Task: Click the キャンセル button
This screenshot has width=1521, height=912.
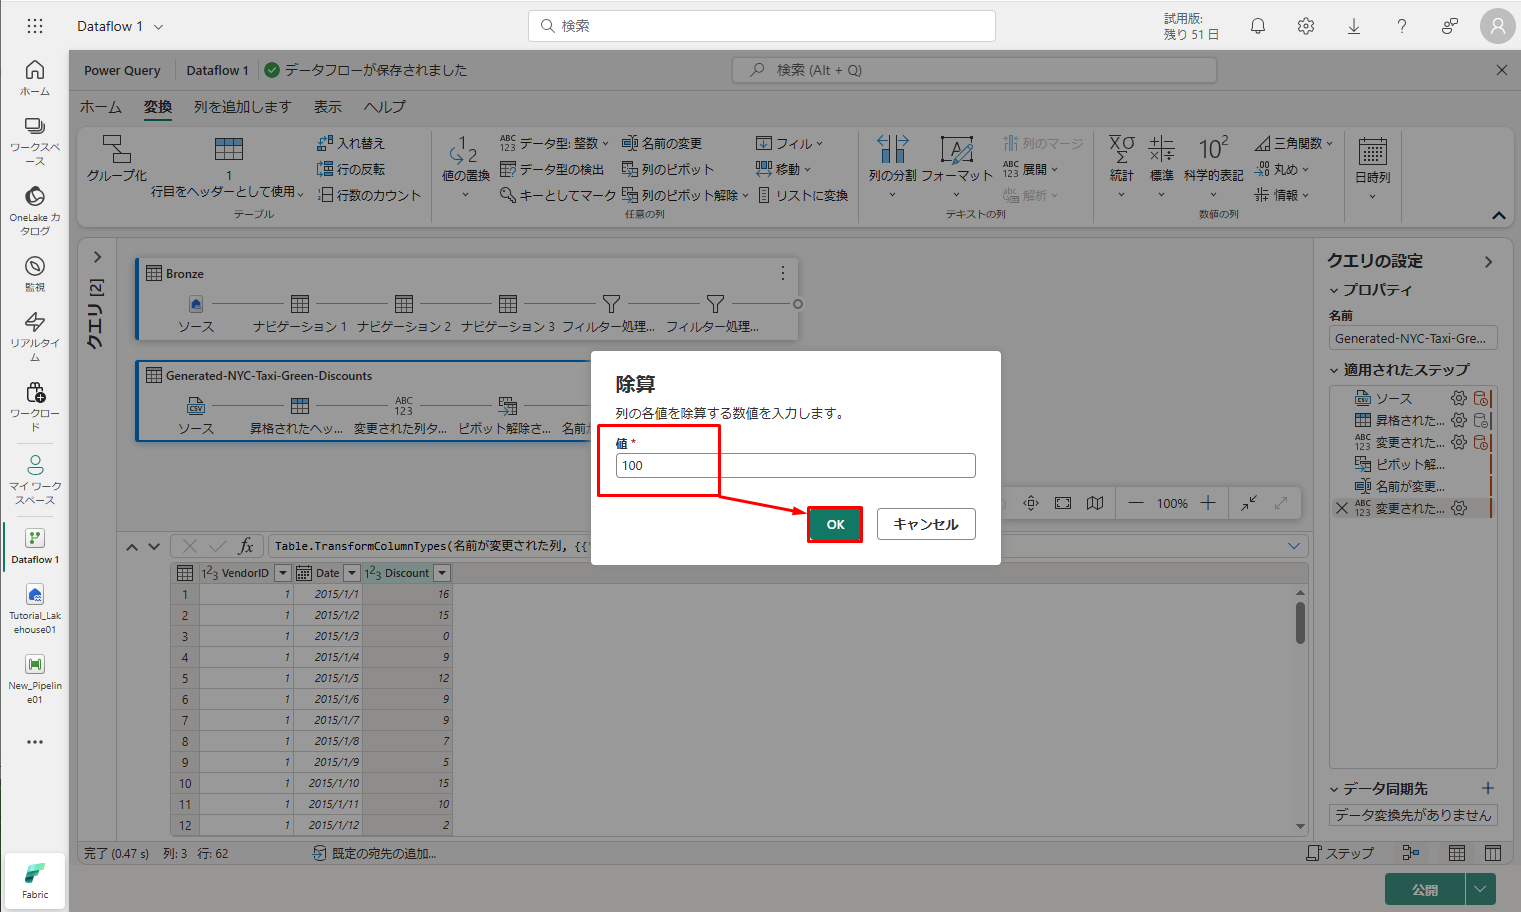Action: (x=925, y=524)
